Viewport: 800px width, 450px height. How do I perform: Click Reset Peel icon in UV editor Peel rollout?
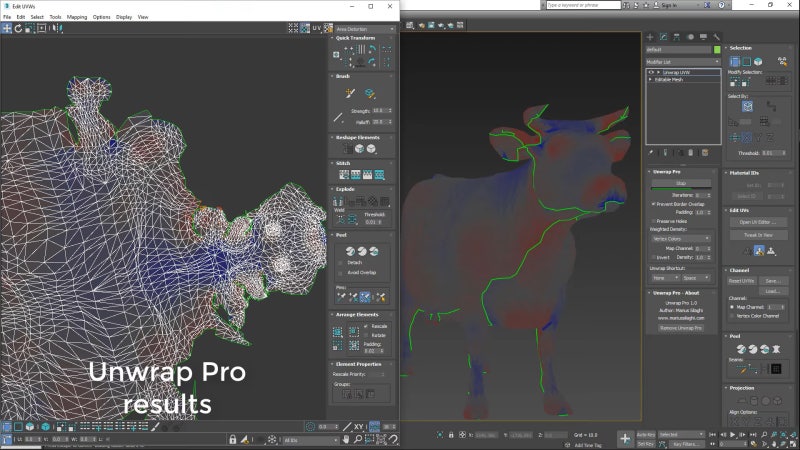coord(374,251)
